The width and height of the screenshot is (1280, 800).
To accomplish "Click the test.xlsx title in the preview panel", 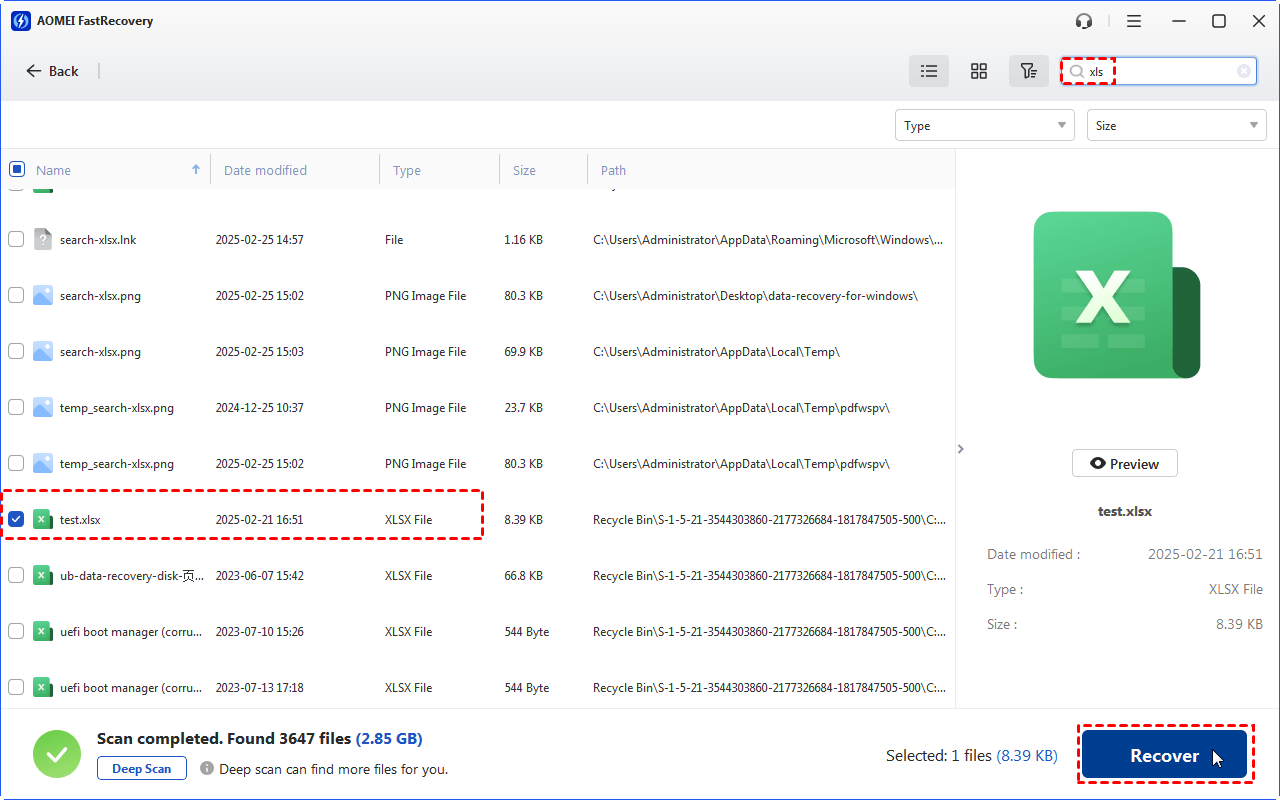I will tap(1125, 511).
